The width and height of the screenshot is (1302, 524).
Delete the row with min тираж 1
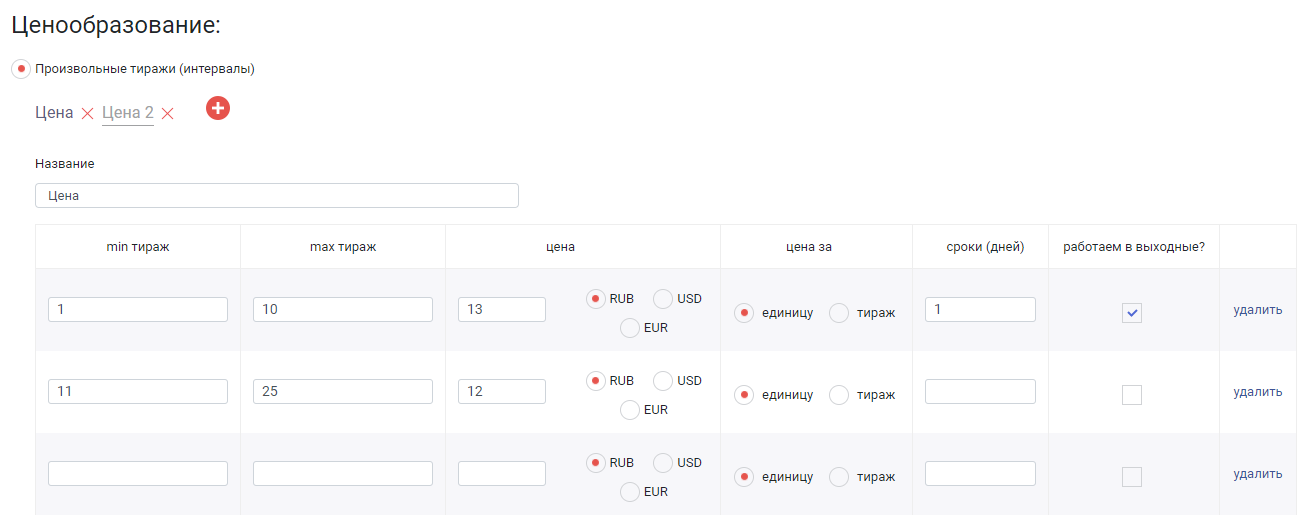pos(1258,310)
